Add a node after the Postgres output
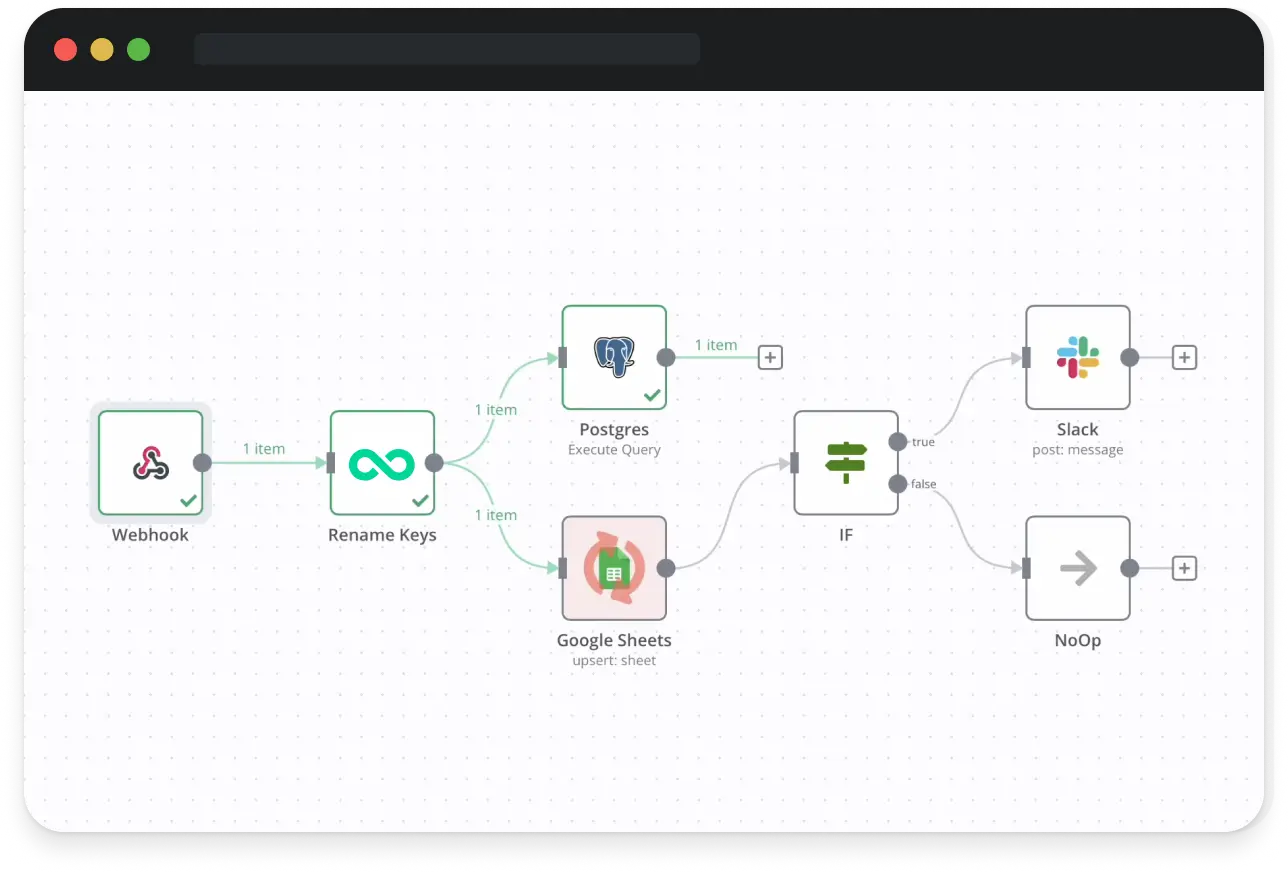 (770, 357)
